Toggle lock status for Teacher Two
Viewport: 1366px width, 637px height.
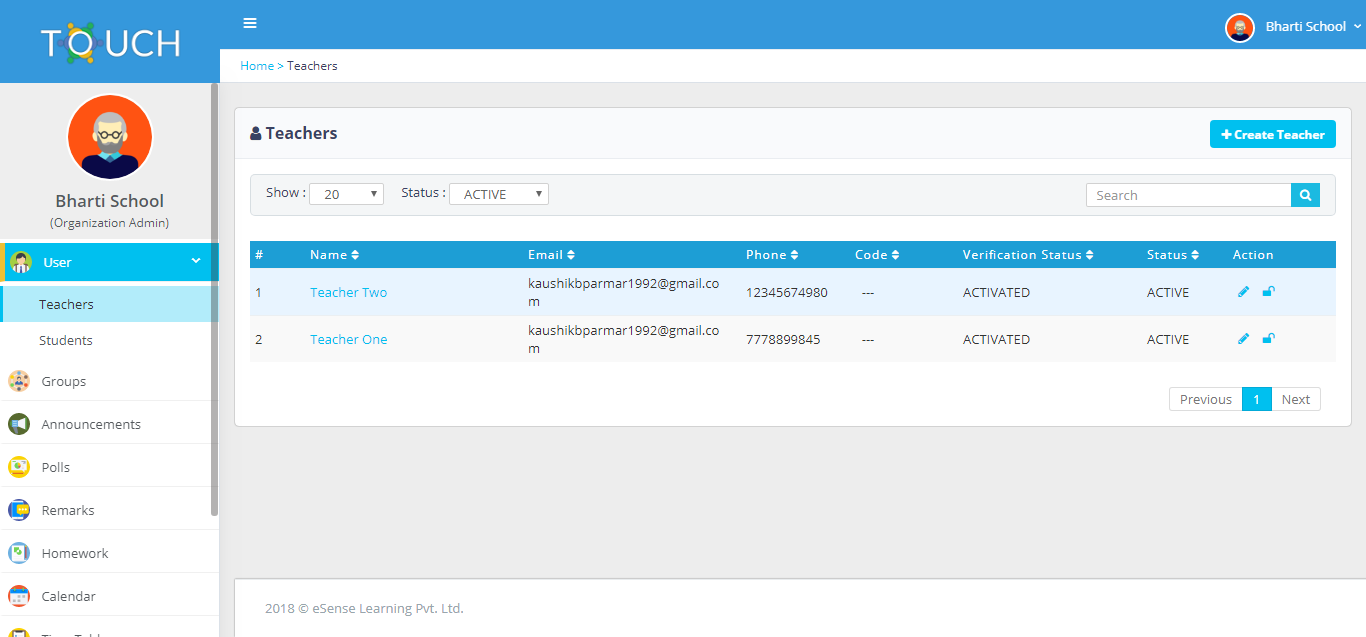tap(1268, 292)
